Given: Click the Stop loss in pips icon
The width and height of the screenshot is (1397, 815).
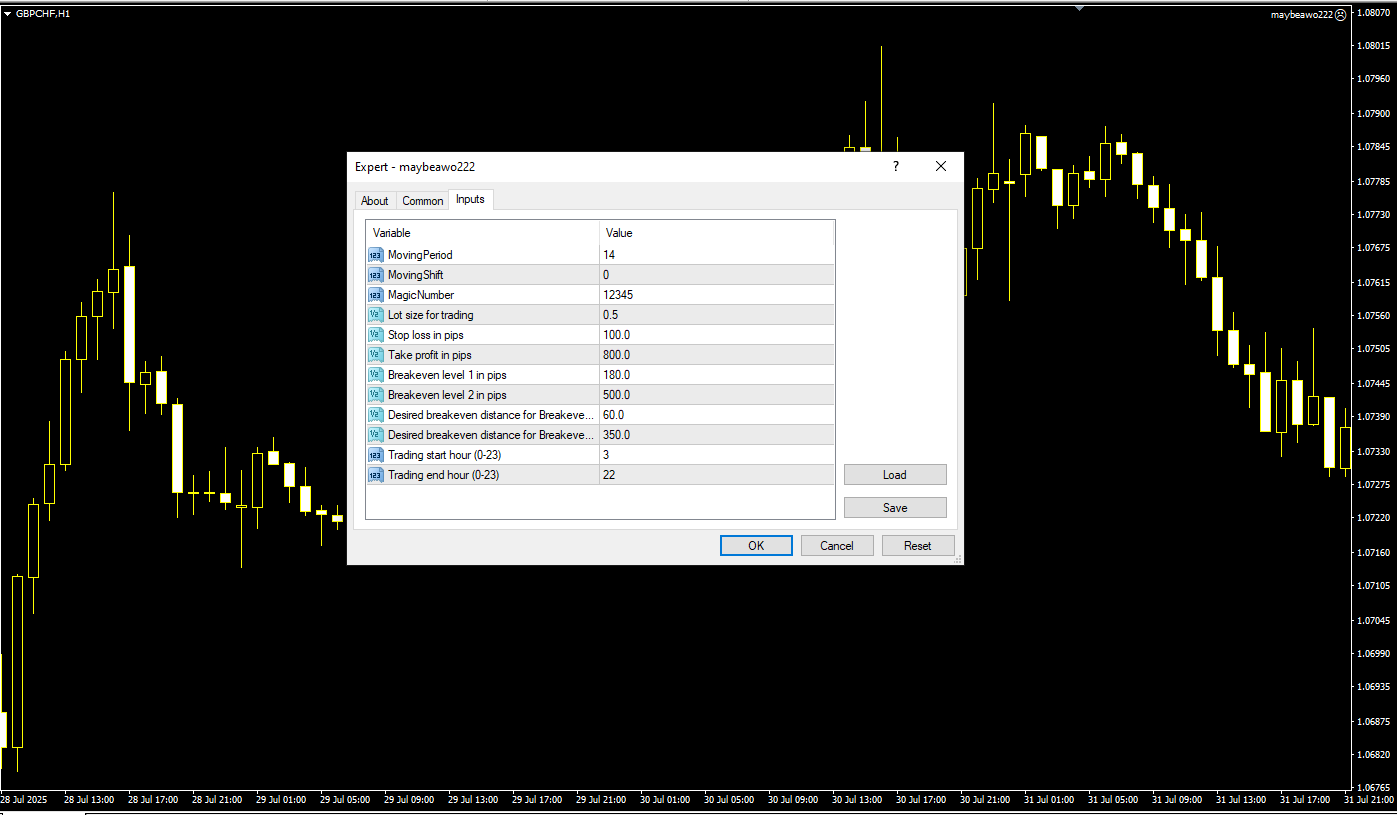Looking at the screenshot, I should tap(375, 335).
